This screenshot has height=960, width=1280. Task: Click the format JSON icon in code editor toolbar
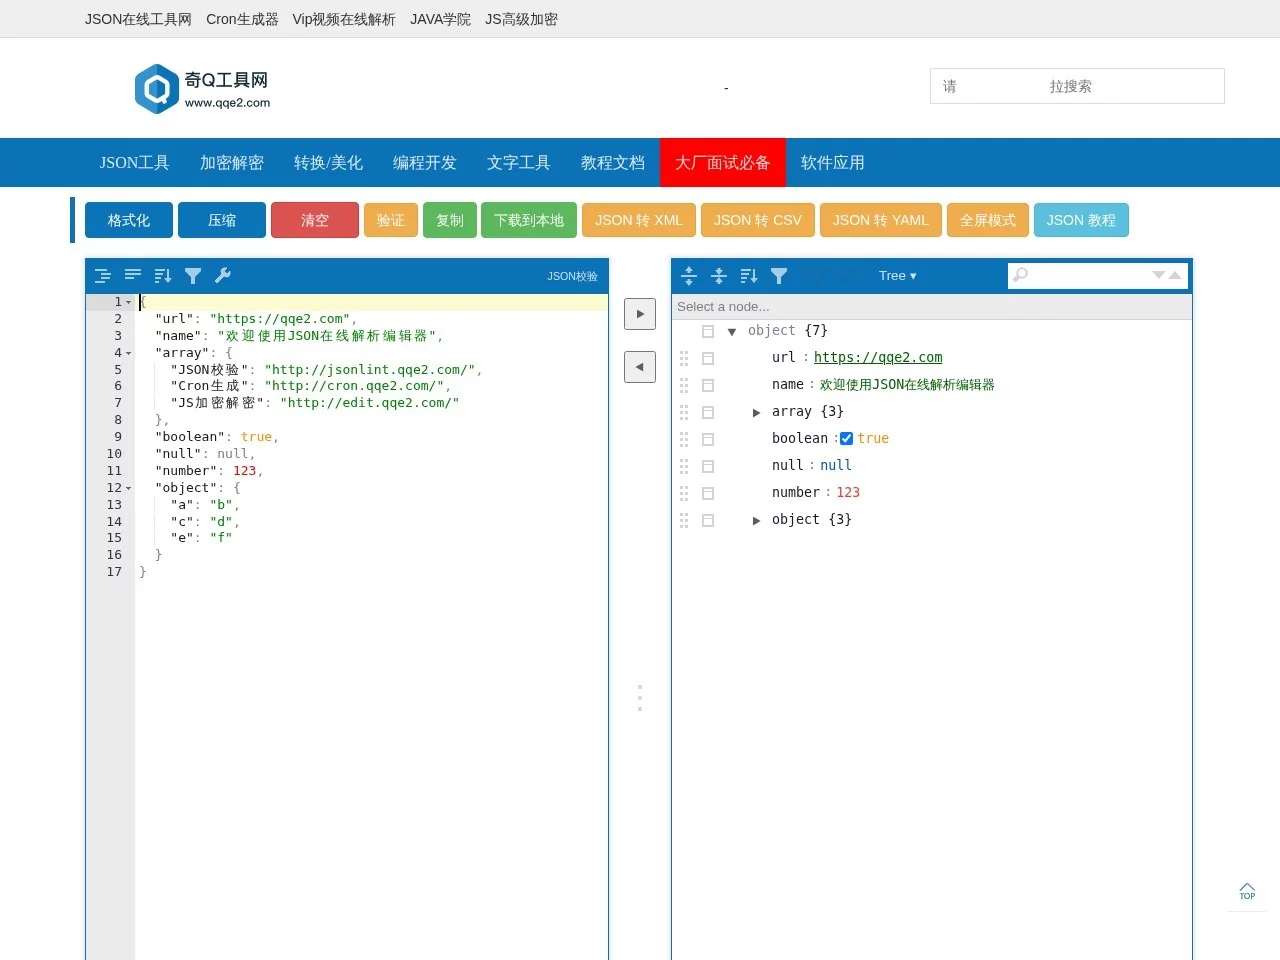[102, 276]
